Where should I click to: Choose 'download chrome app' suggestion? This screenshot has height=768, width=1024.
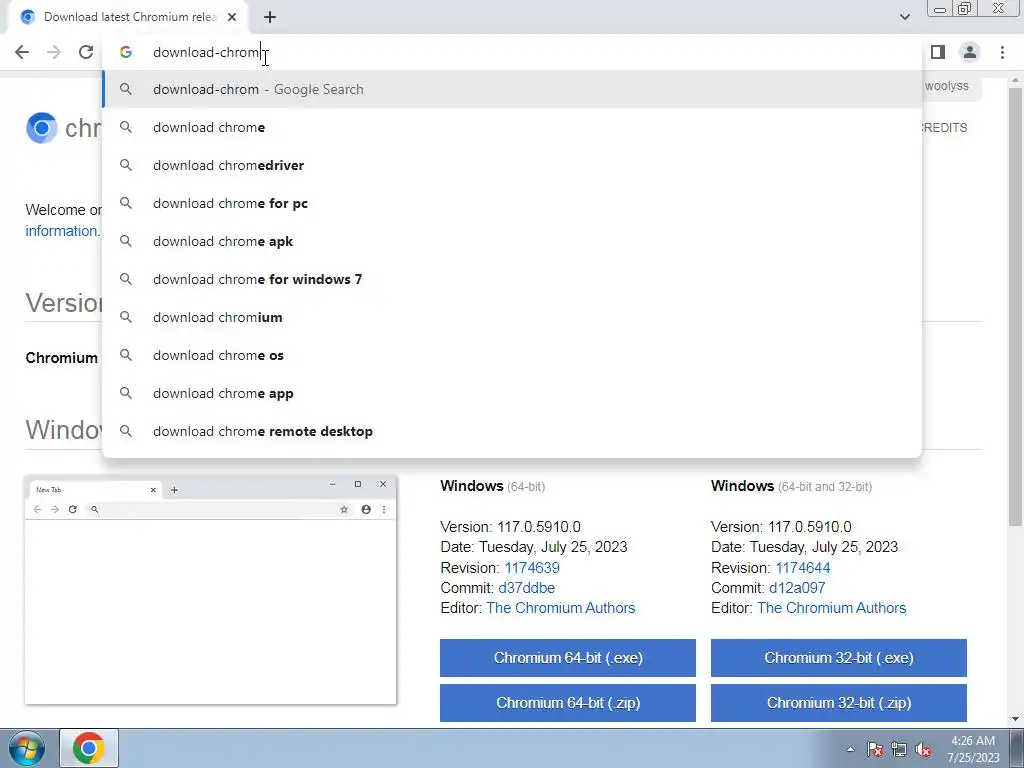click(512, 393)
